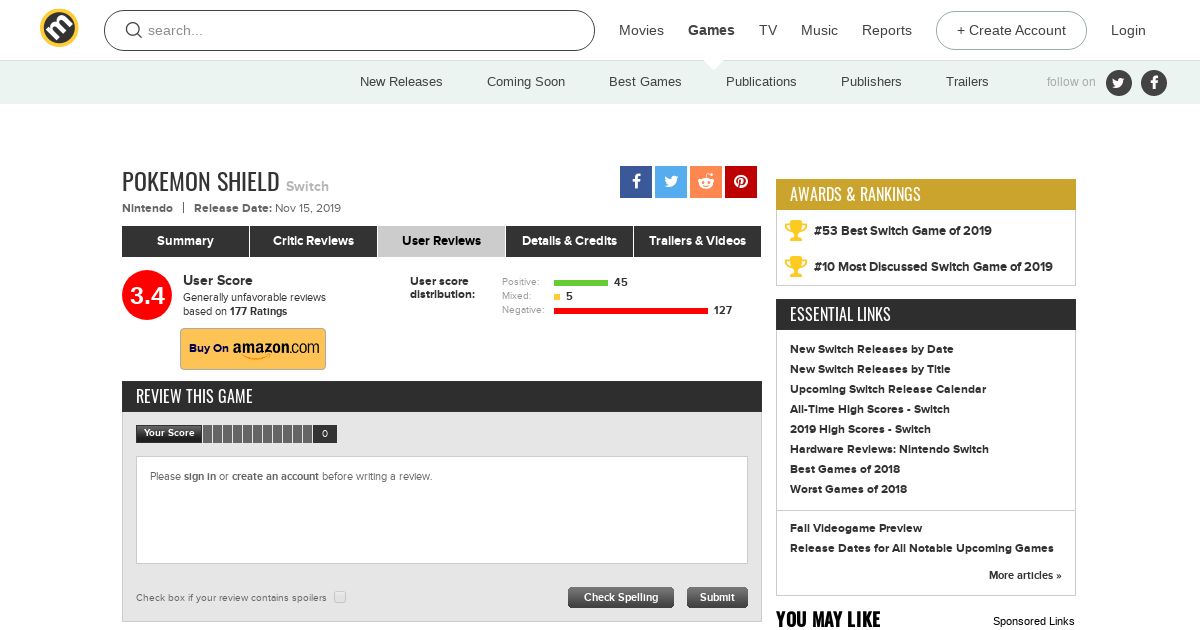Set a score on Your Score bar
Screen dimensions: 1200x630
[x=257, y=434]
